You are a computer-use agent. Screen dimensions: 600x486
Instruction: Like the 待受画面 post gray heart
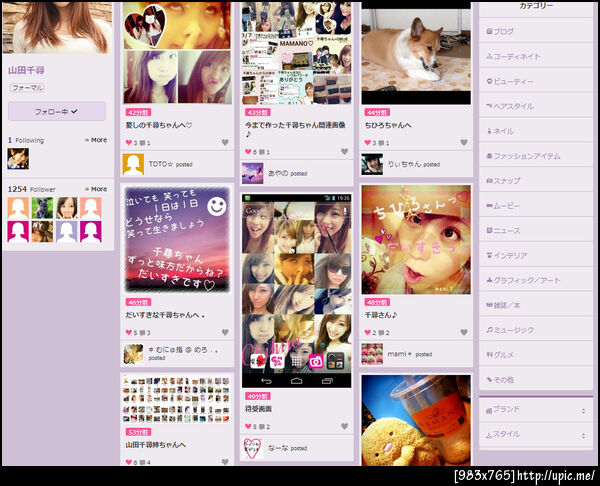tap(344, 426)
